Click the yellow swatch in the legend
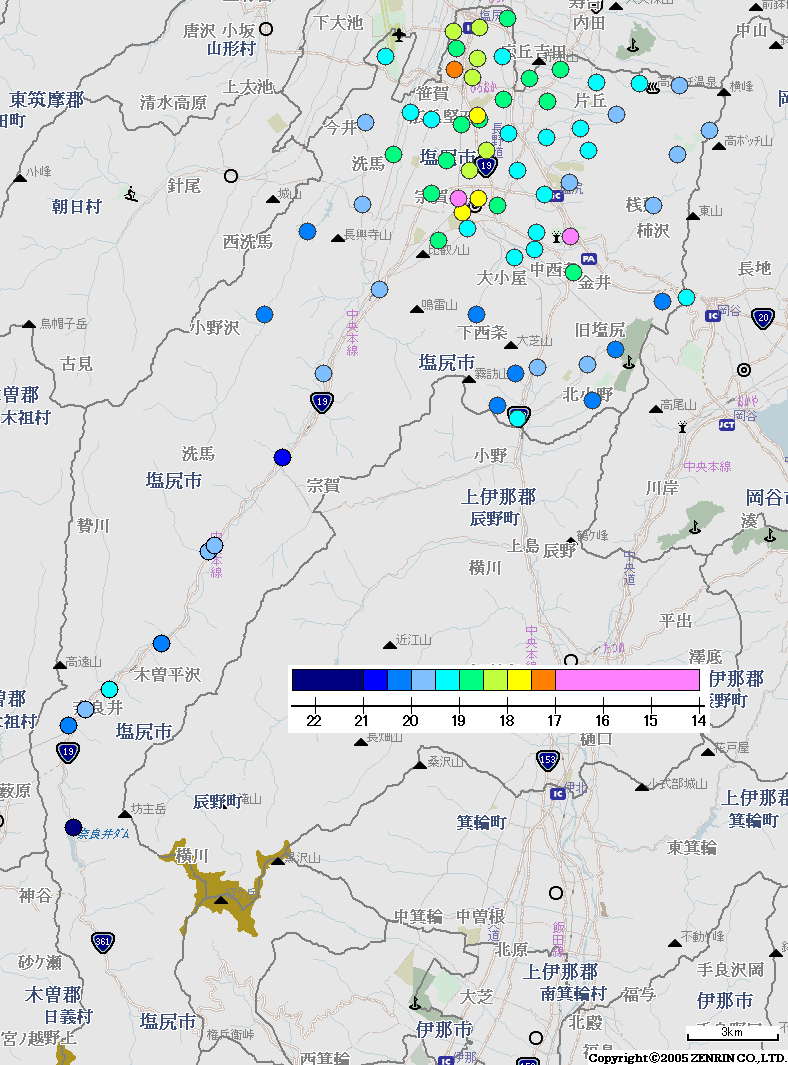The height and width of the screenshot is (1065, 788). pyautogui.click(x=519, y=680)
